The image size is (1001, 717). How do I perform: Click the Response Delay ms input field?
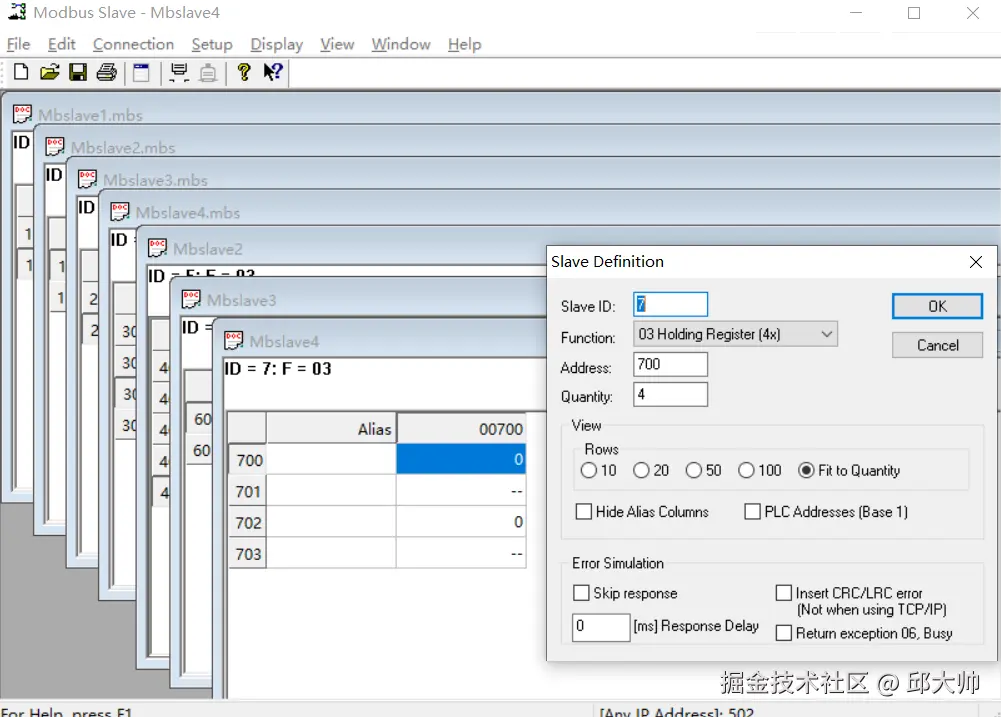[x=601, y=626]
